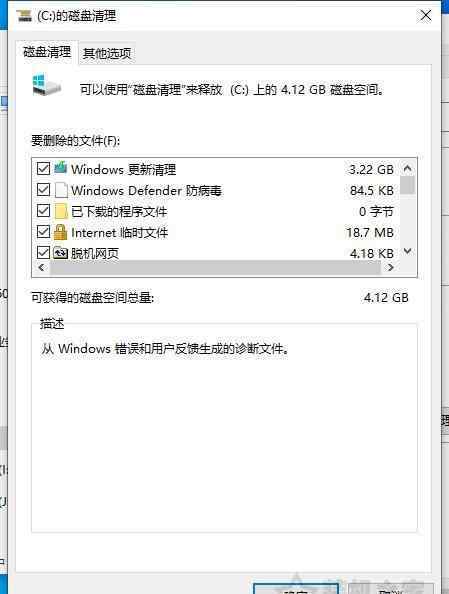Select the 磁盘清理 tab
The width and height of the screenshot is (449, 594).
pyautogui.click(x=47, y=52)
